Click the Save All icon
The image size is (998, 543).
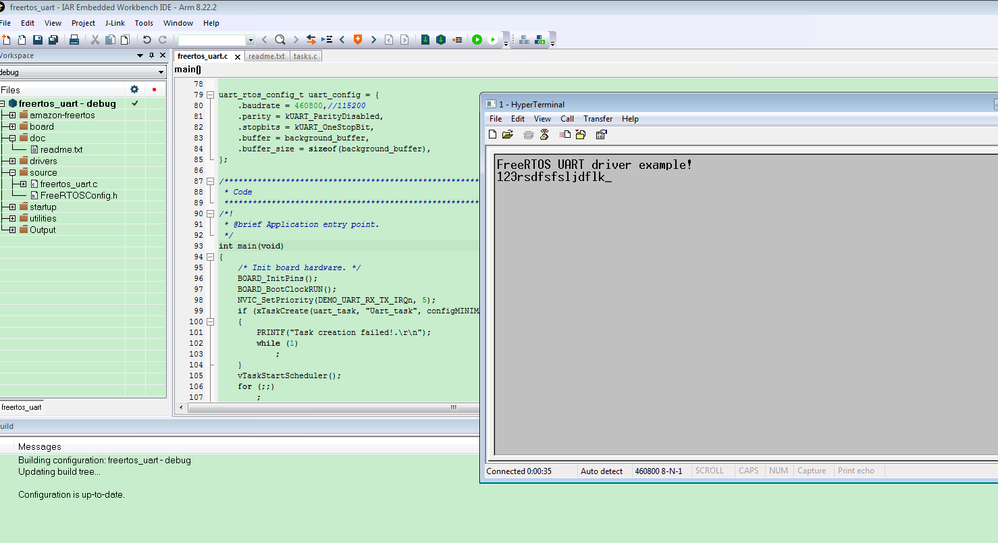(53, 39)
